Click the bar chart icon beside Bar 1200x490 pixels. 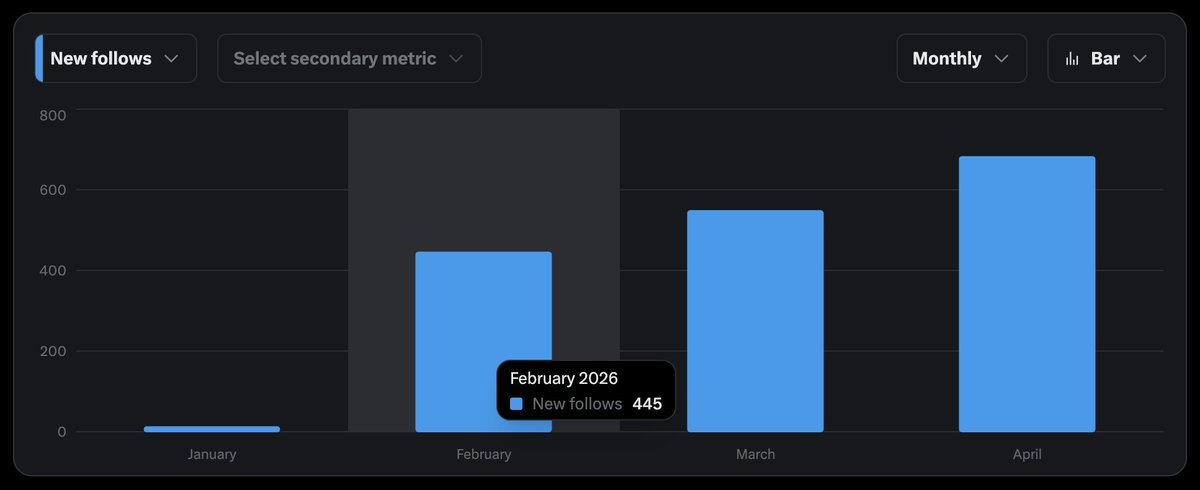pyautogui.click(x=1072, y=59)
